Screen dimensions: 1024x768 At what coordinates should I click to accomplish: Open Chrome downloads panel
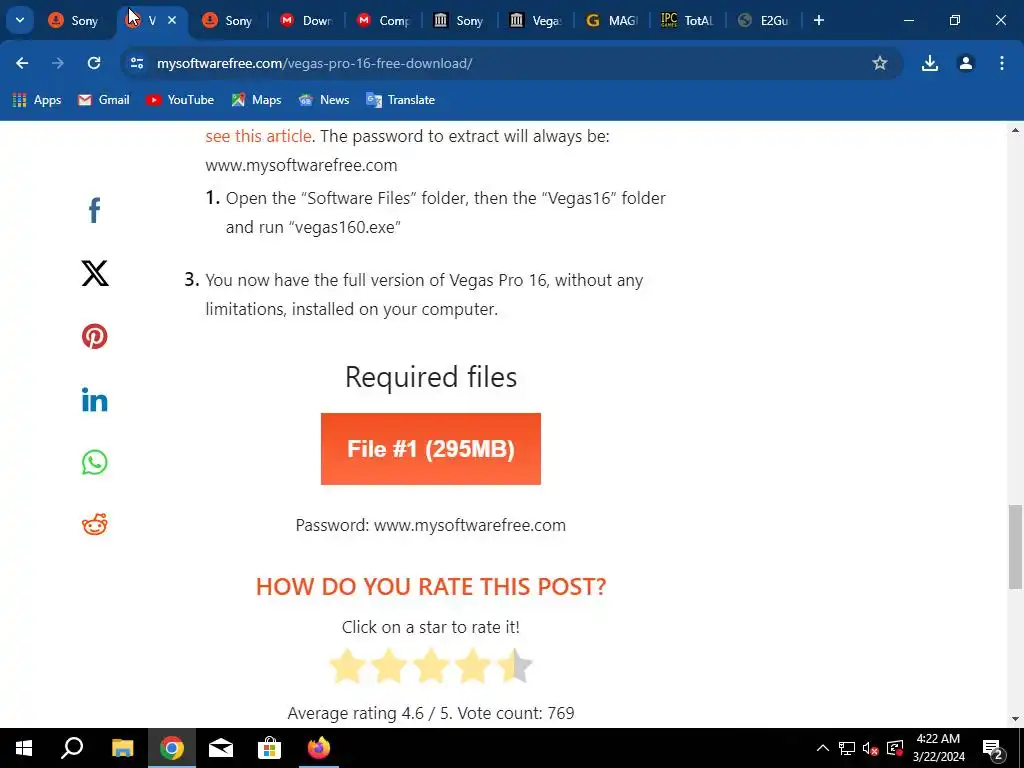tap(930, 63)
